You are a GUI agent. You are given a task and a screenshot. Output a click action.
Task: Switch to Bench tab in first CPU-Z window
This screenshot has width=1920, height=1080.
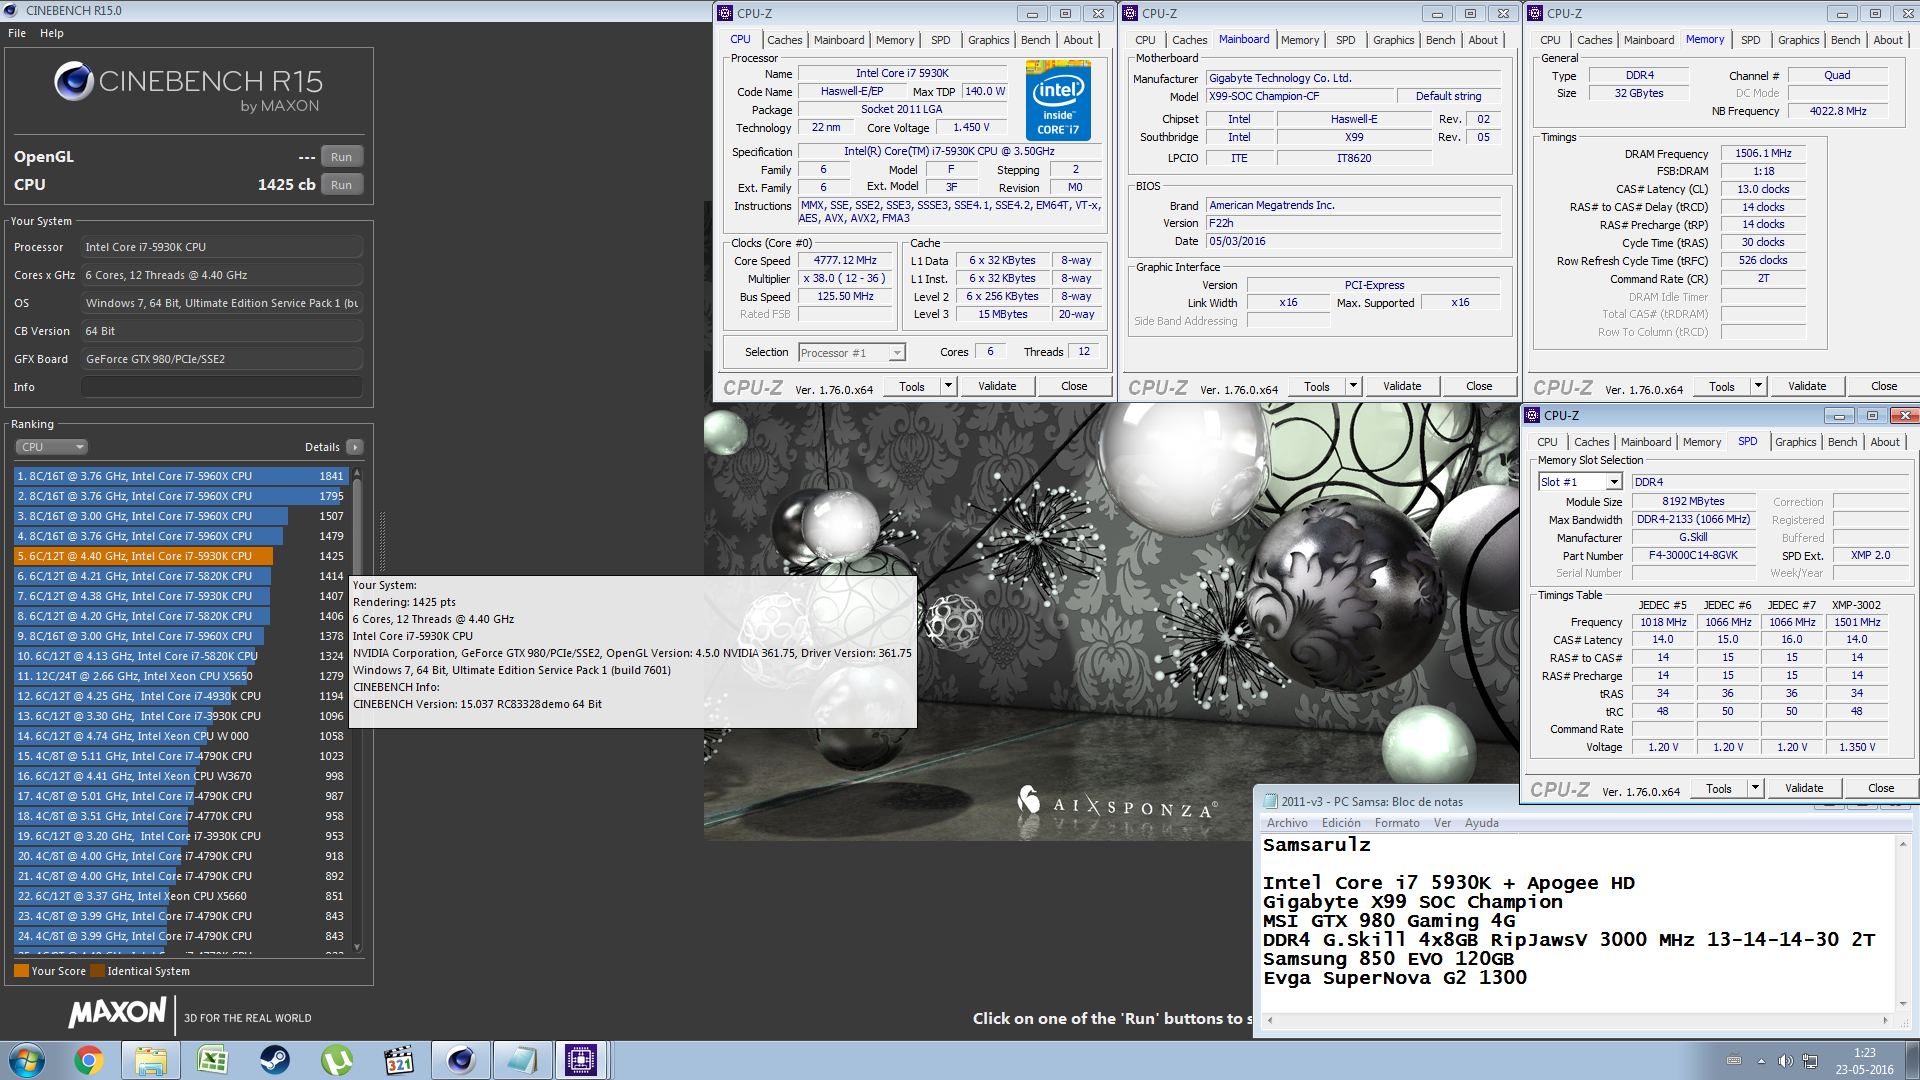[1036, 40]
